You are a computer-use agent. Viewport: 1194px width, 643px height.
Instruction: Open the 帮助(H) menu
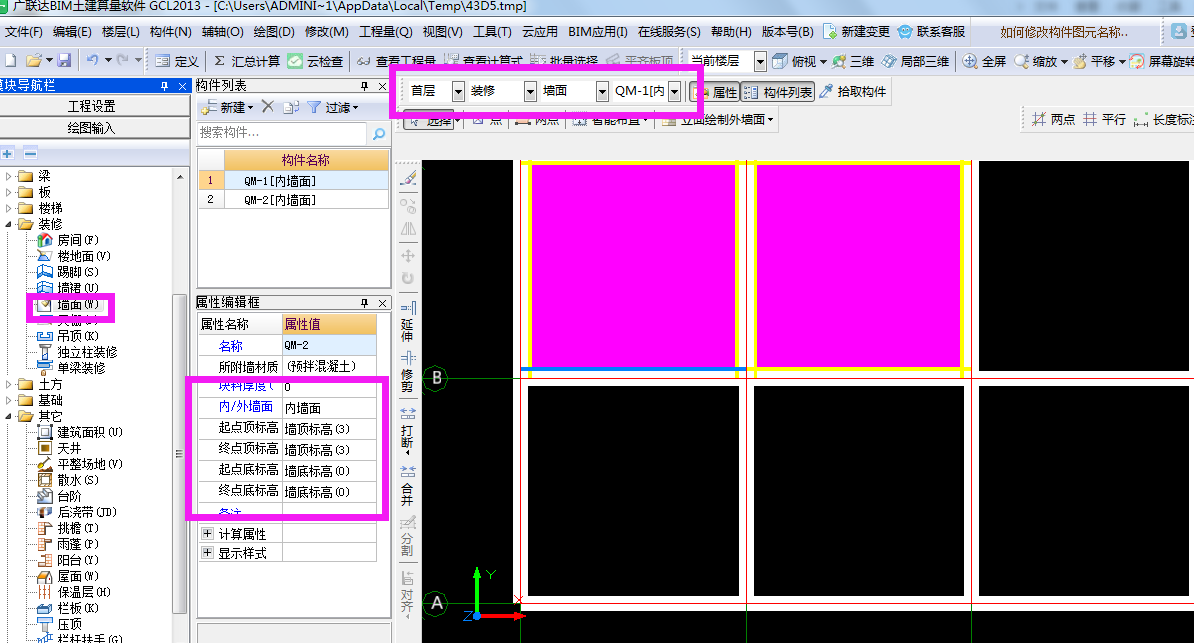click(x=731, y=32)
